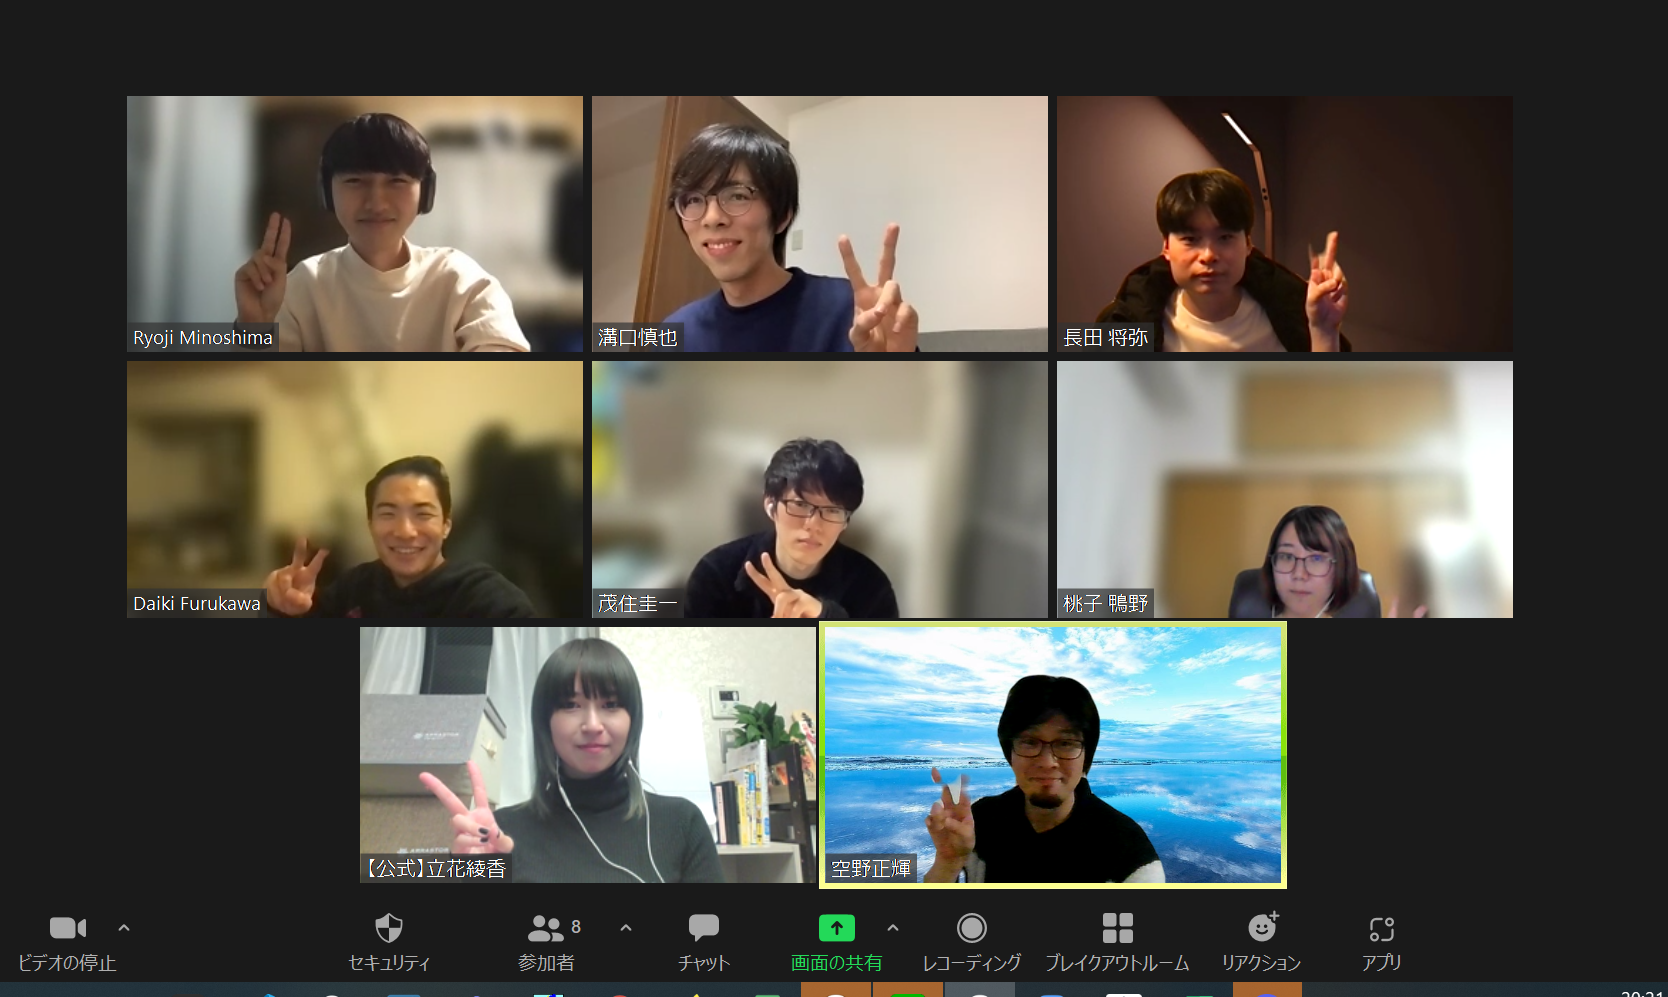
Task: Select the 【公式】立花綾香 video tile
Action: coord(588,754)
